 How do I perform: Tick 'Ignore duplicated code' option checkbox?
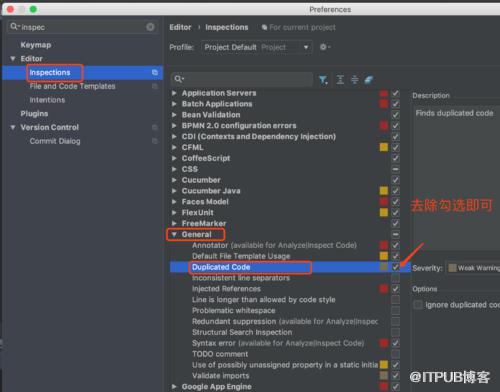(417, 305)
